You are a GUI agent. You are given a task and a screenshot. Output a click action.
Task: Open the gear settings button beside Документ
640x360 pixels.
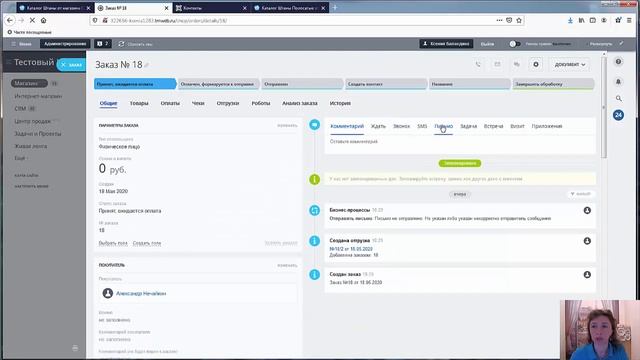click(x=536, y=64)
